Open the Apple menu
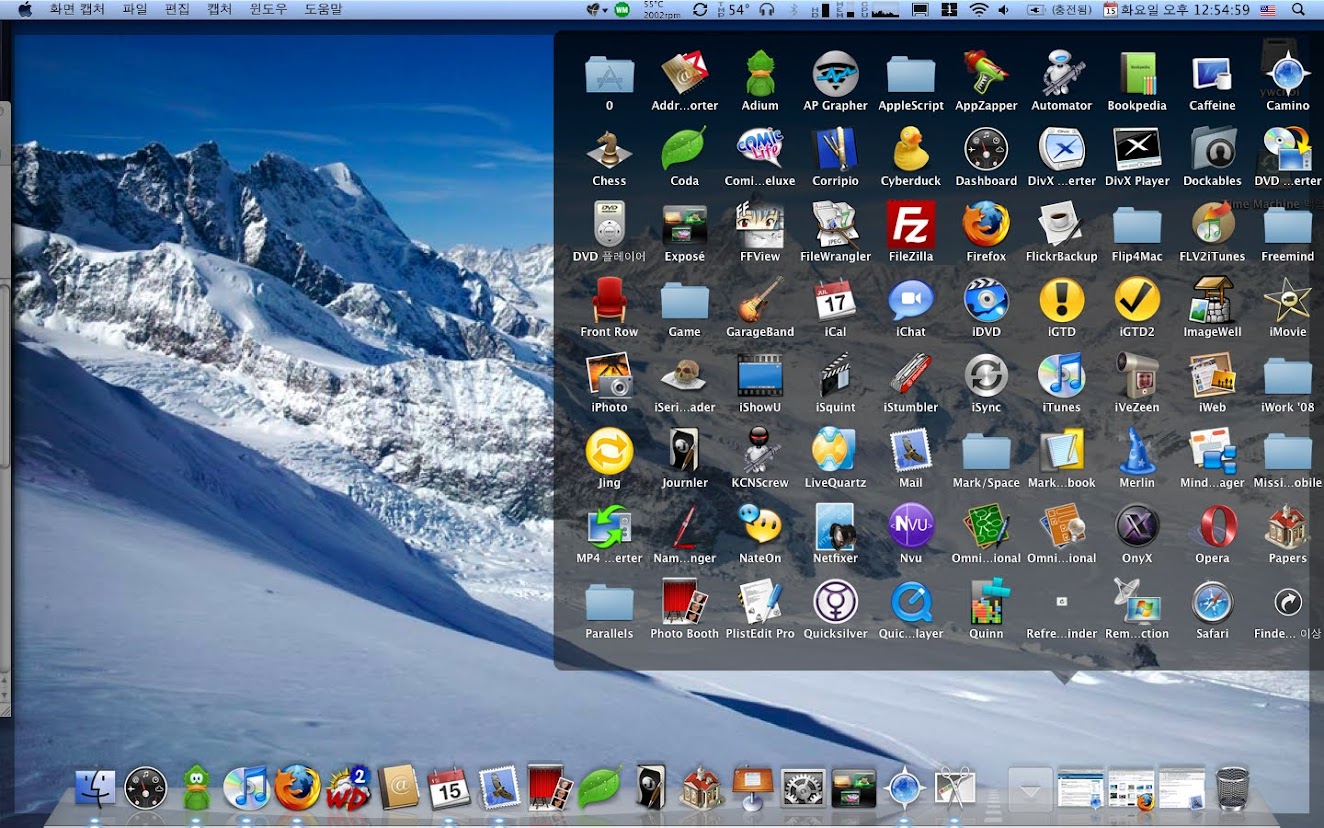Image resolution: width=1324 pixels, height=828 pixels. click(25, 9)
